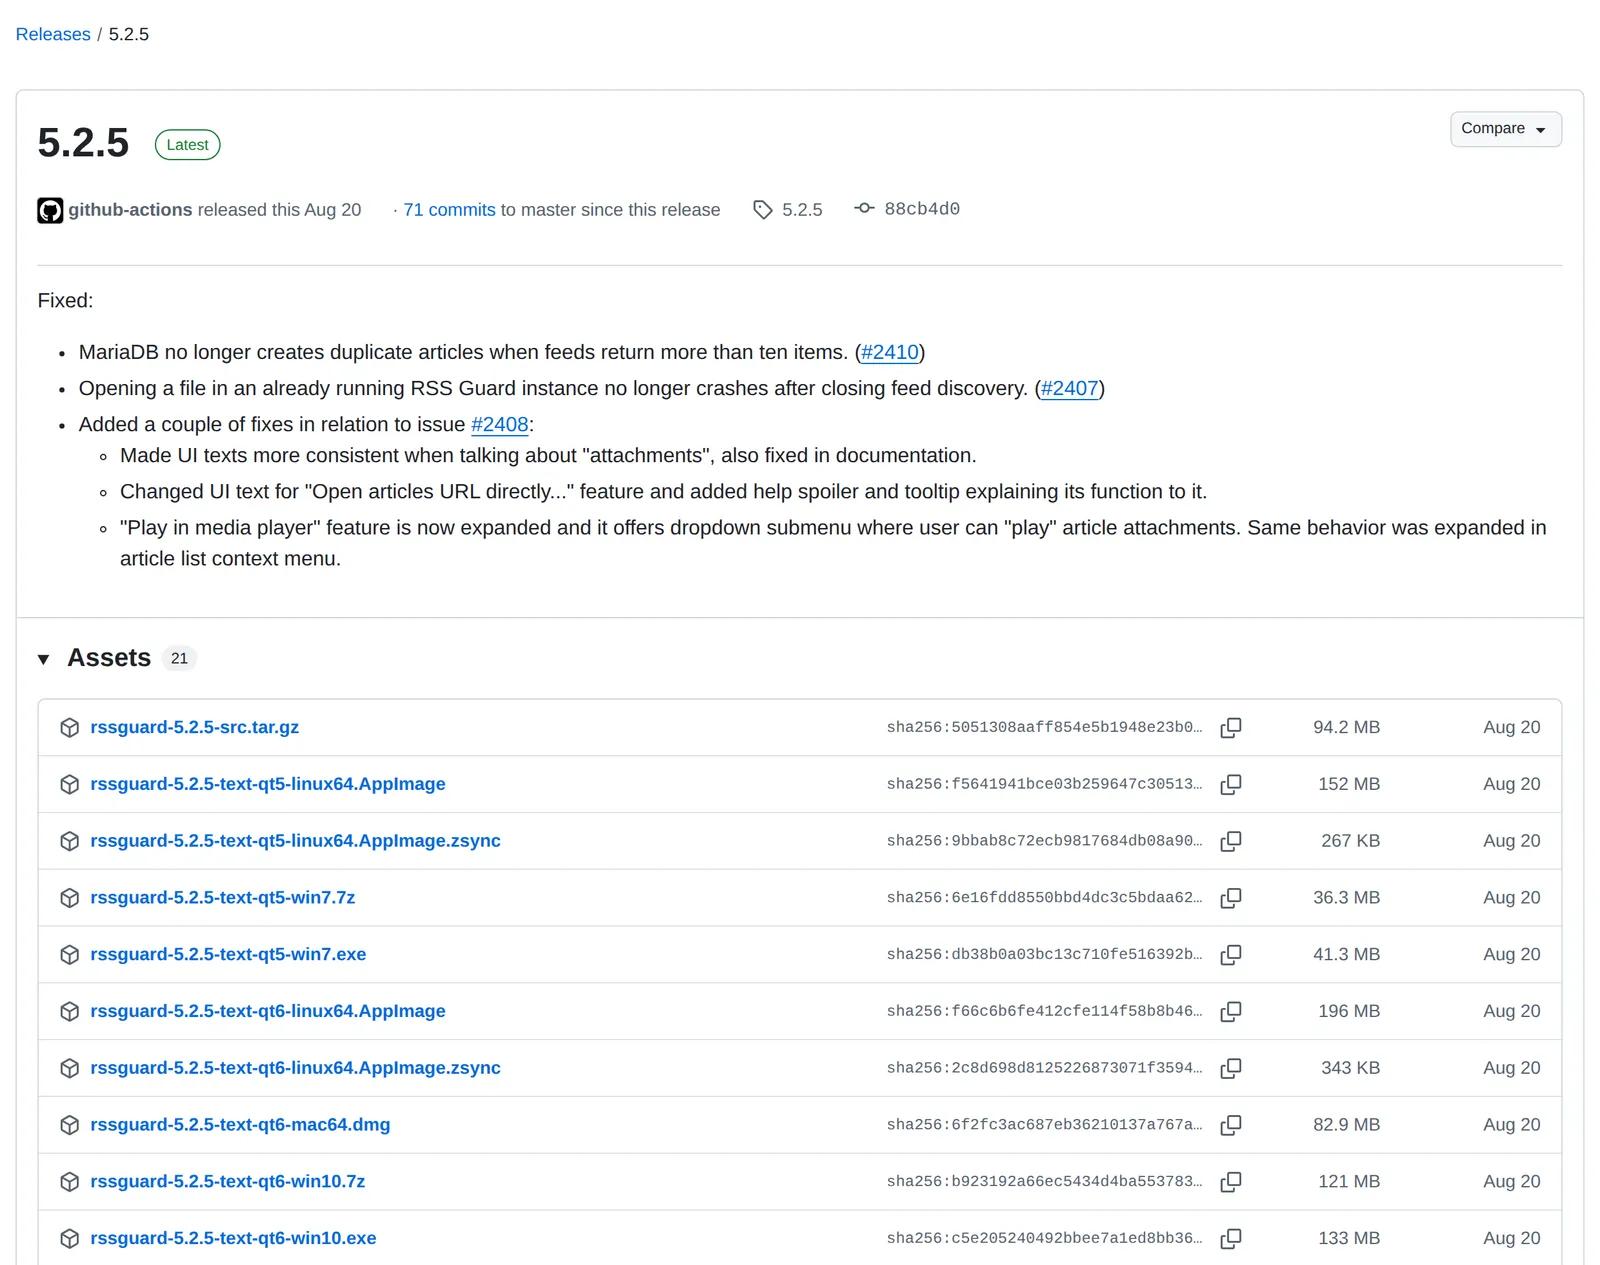The width and height of the screenshot is (1600, 1265).
Task: Click the github-actions avatar icon
Action: (x=50, y=210)
